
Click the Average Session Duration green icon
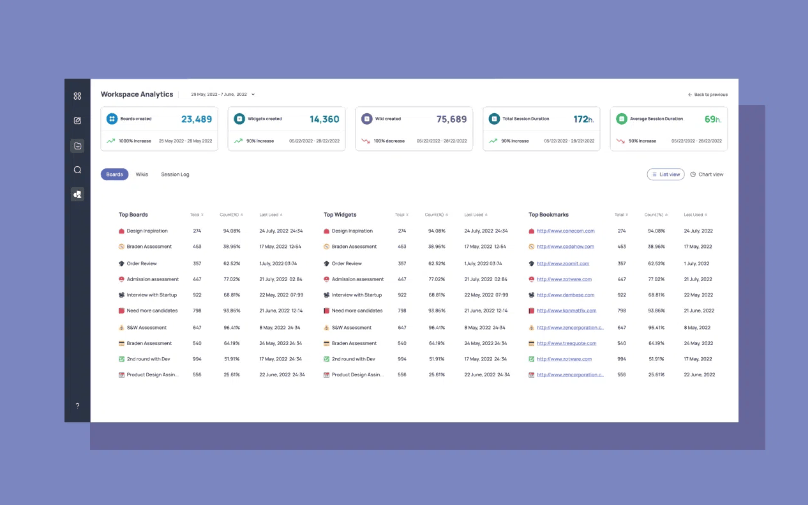tap(621, 118)
